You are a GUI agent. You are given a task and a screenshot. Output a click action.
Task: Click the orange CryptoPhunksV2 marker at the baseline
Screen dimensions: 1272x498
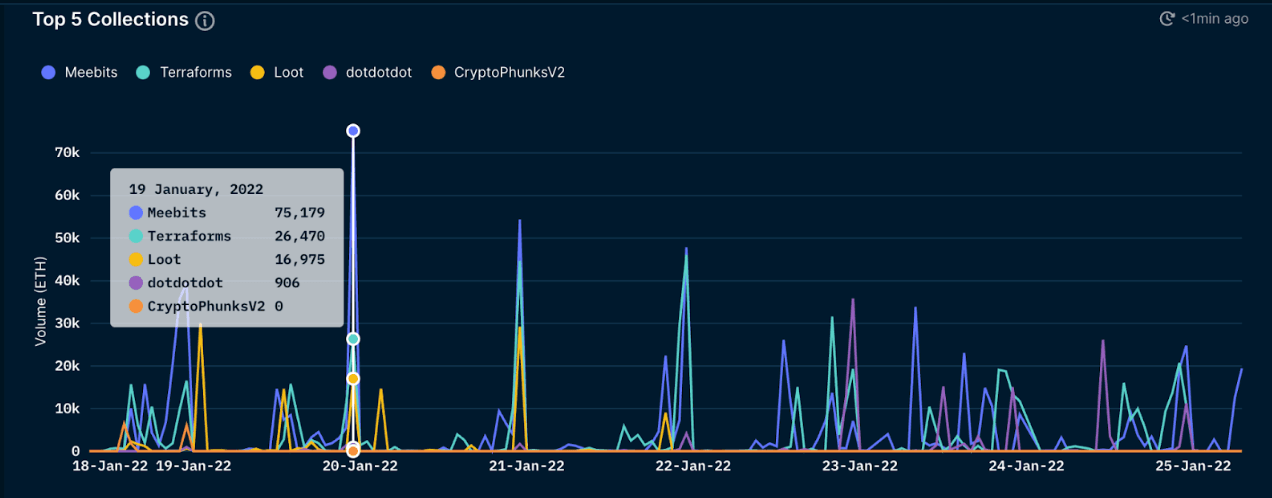click(353, 451)
